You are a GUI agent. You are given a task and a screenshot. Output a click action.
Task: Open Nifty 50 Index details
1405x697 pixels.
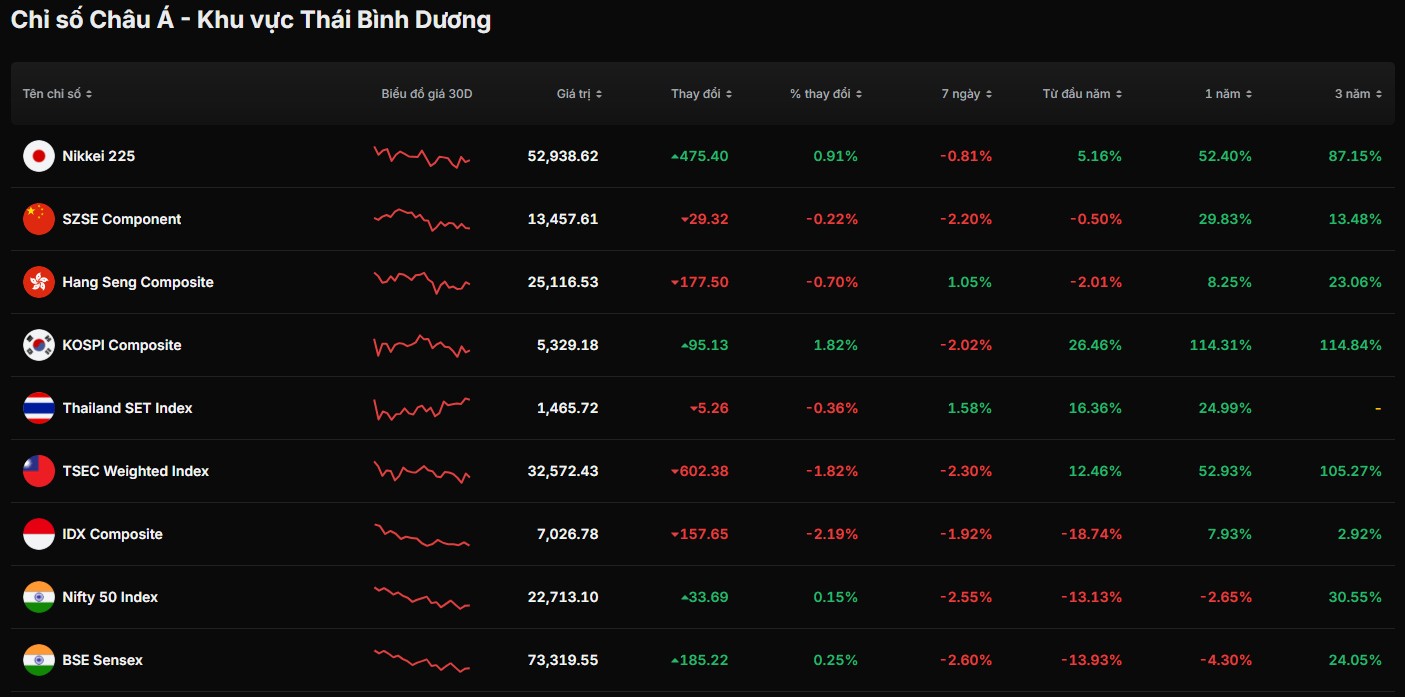(110, 597)
